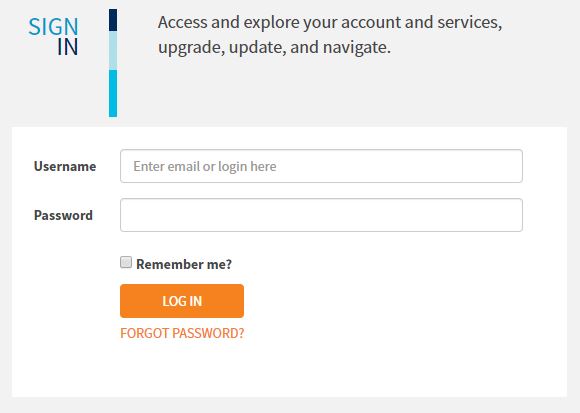Viewport: 580px width, 413px height.
Task: Click the dark IN heading word
Action: pyautogui.click(x=68, y=47)
